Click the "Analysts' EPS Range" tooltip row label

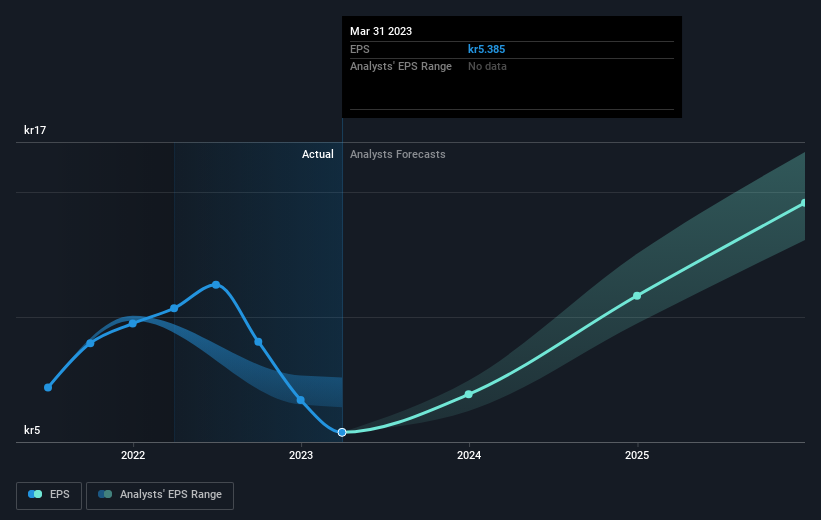pos(401,67)
